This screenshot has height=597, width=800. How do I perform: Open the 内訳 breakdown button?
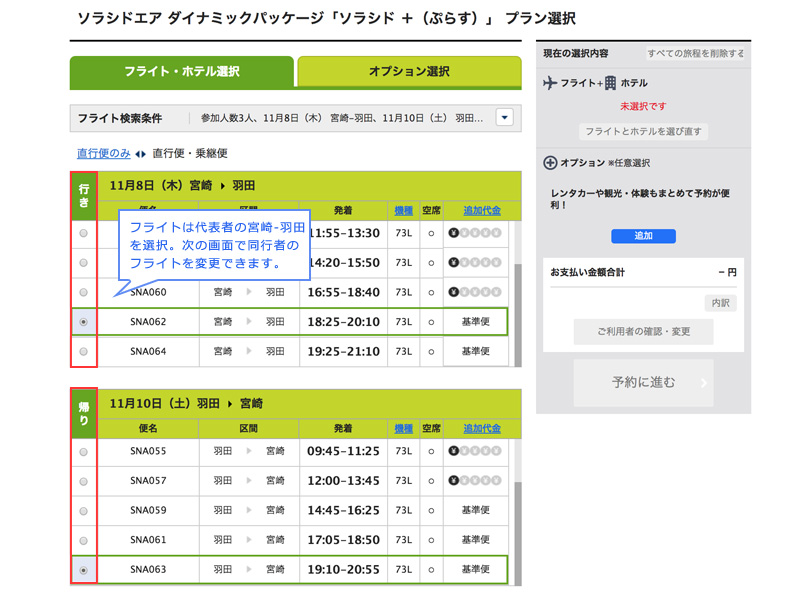point(720,303)
